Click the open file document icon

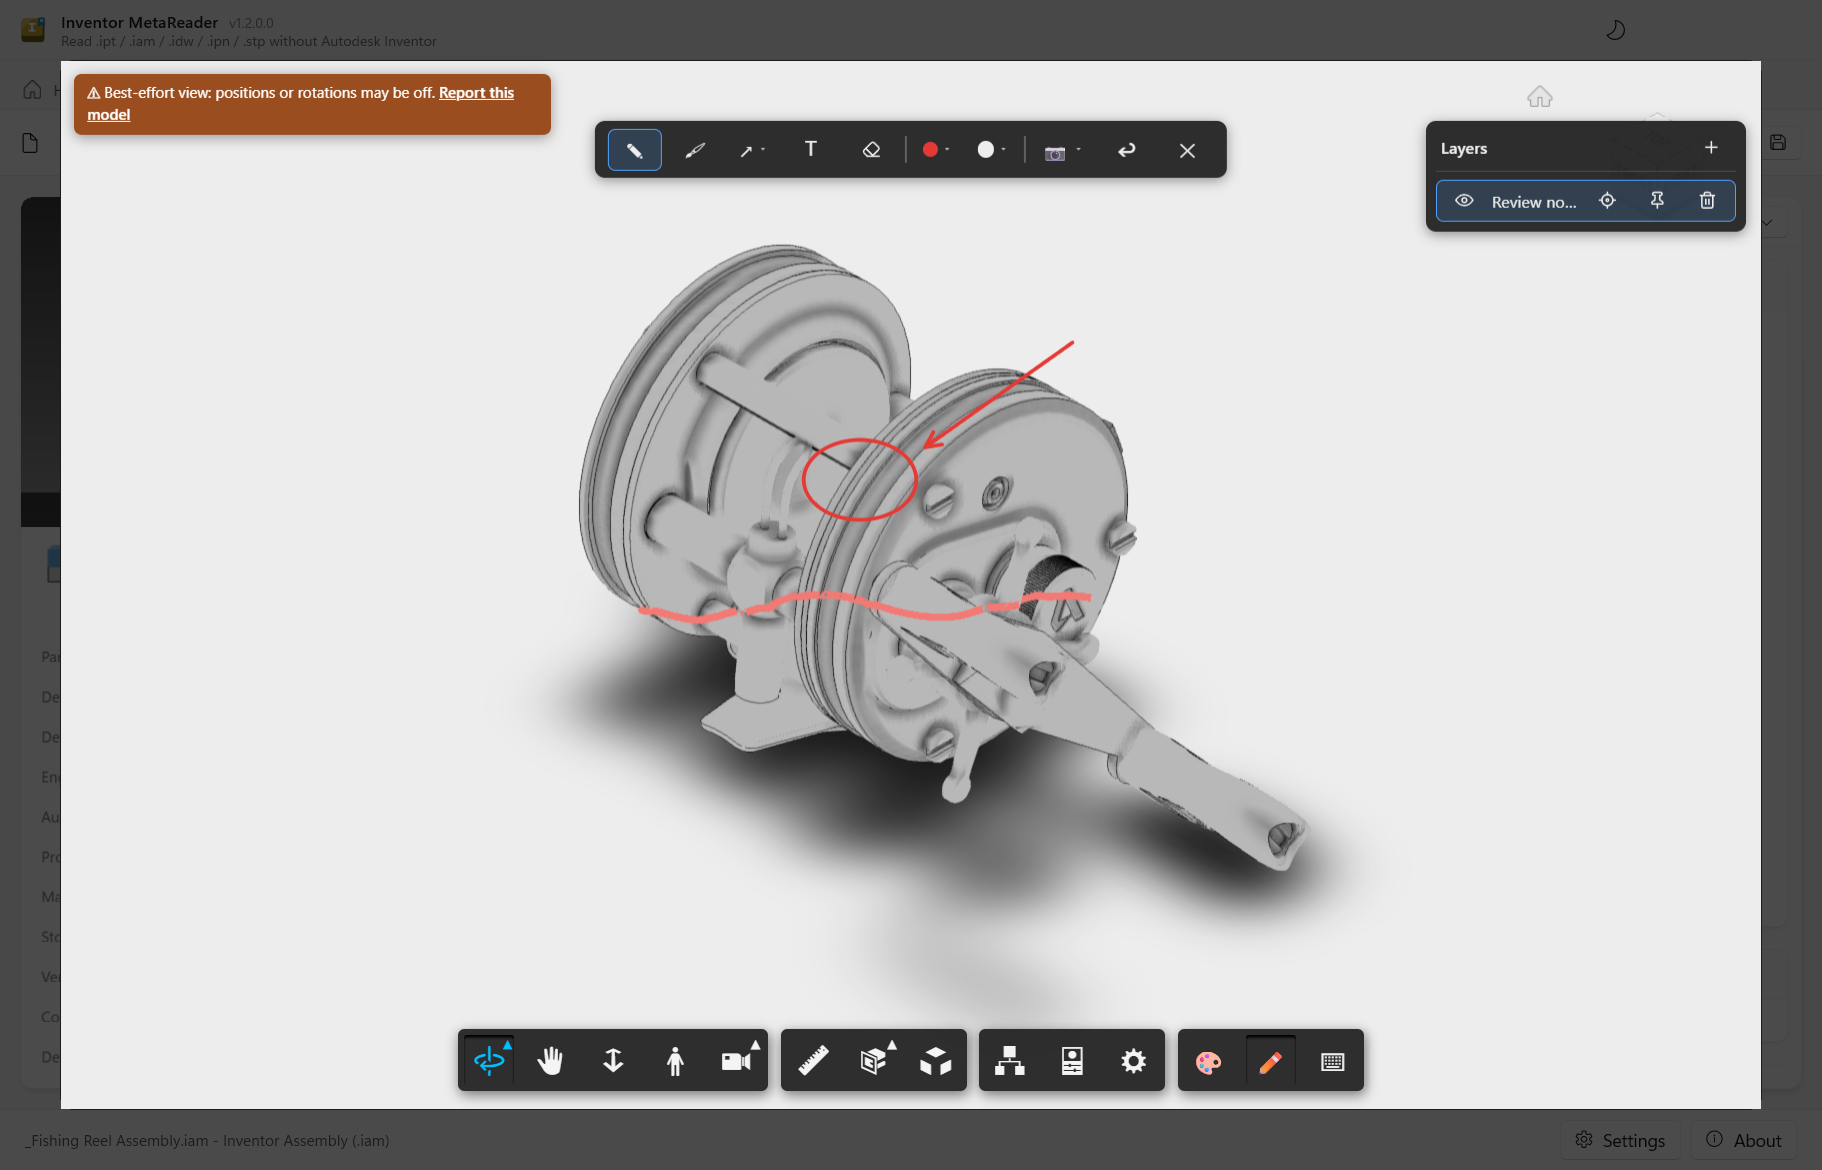tap(30, 143)
